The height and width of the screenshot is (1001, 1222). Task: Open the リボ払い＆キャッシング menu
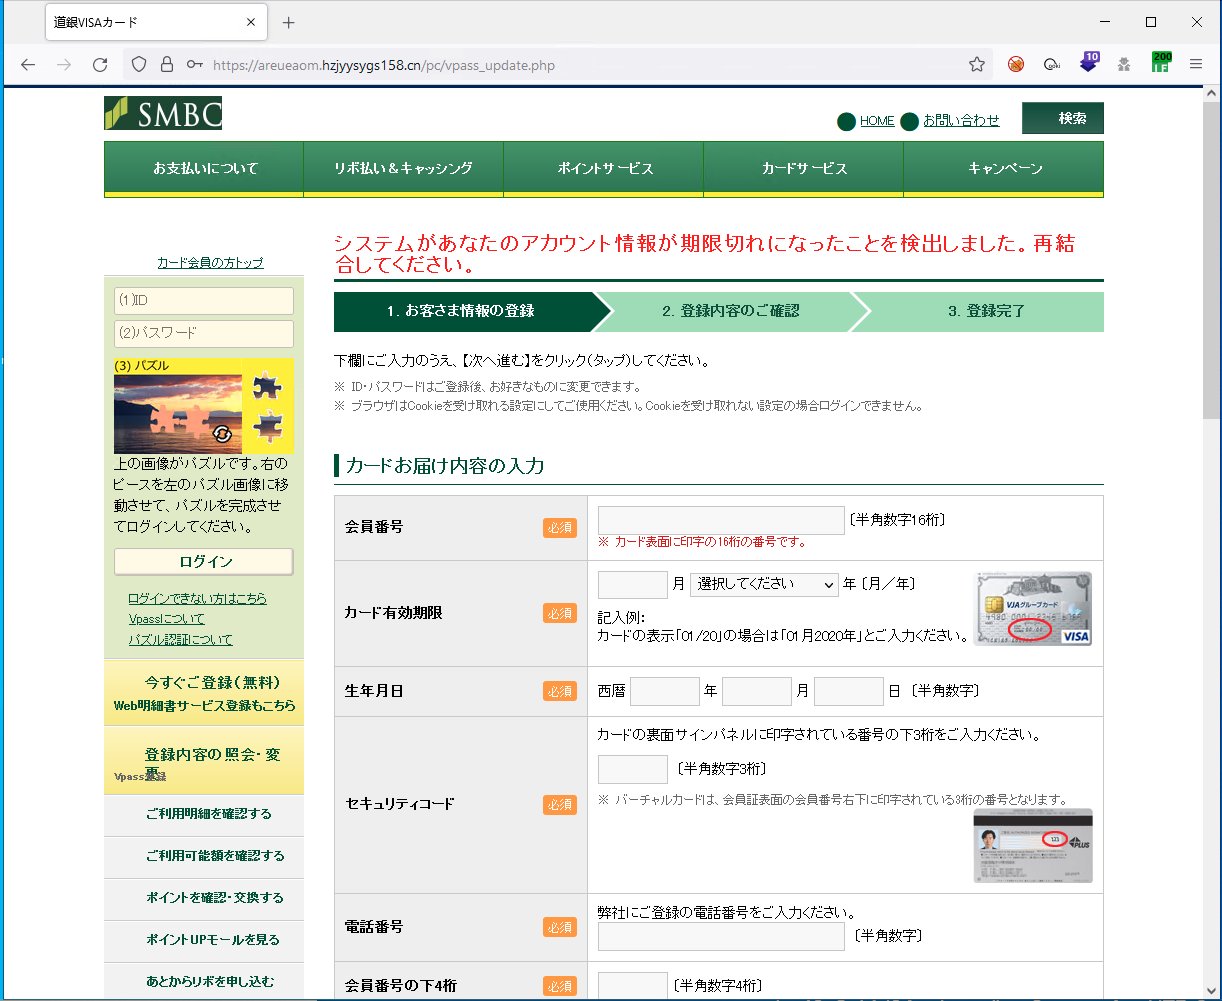pyautogui.click(x=404, y=168)
